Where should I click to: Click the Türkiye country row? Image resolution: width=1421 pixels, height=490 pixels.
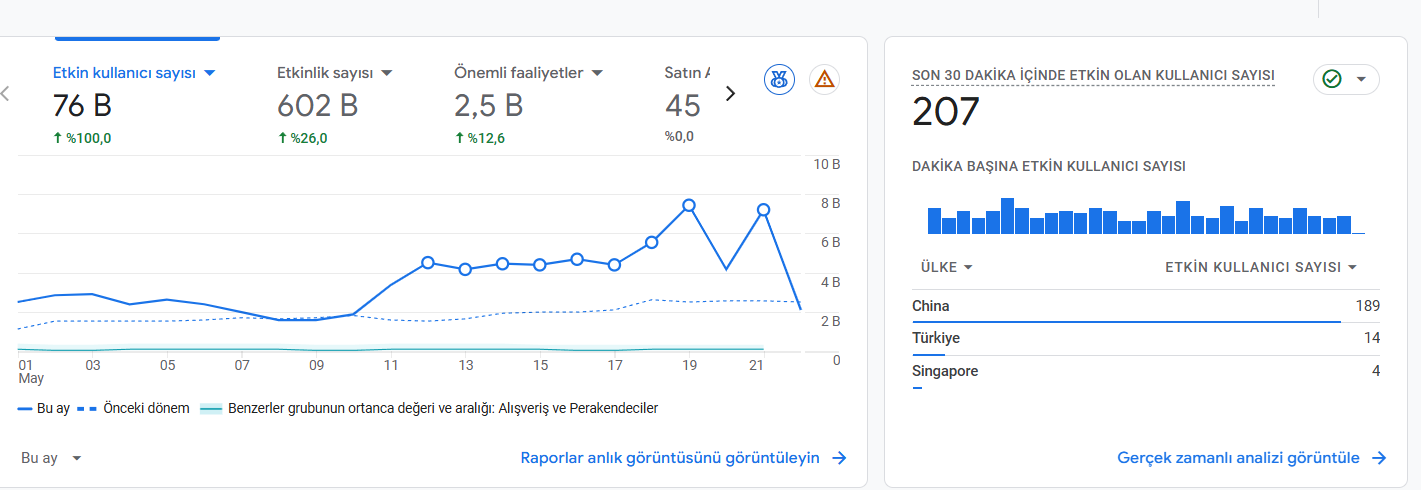click(x=1146, y=339)
